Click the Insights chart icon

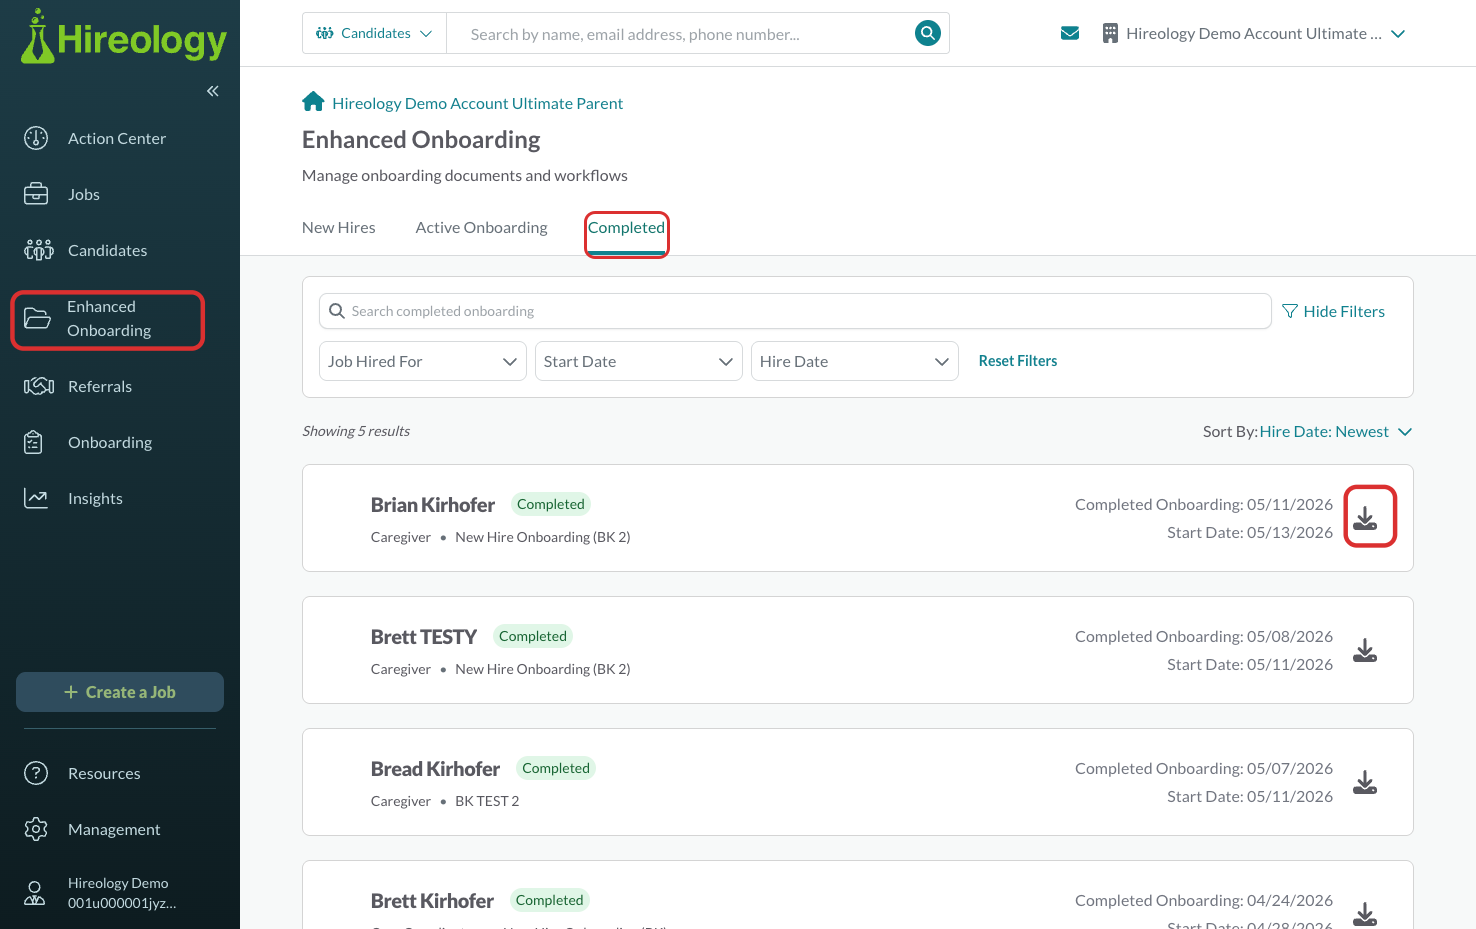36,498
